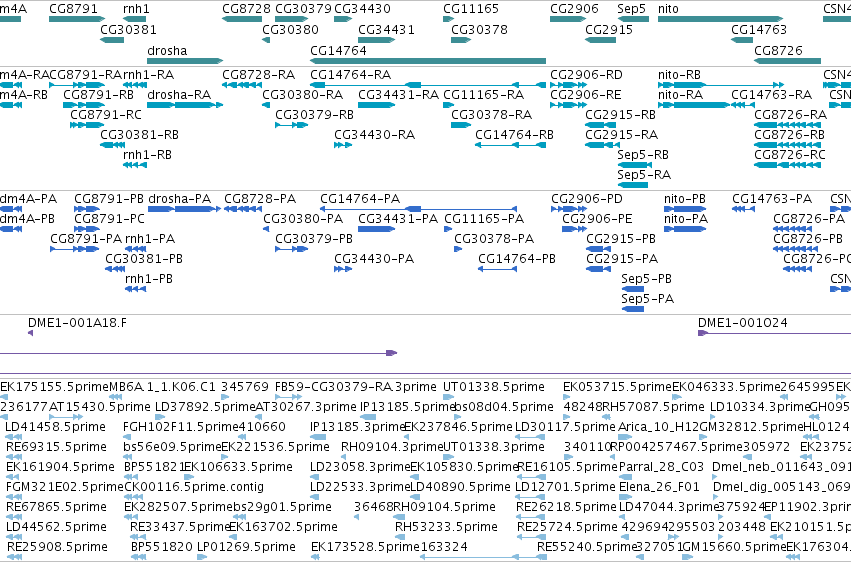Image resolution: width=851 pixels, height=562 pixels.
Task: Select protein CG8728-PA
Action: tap(260, 199)
